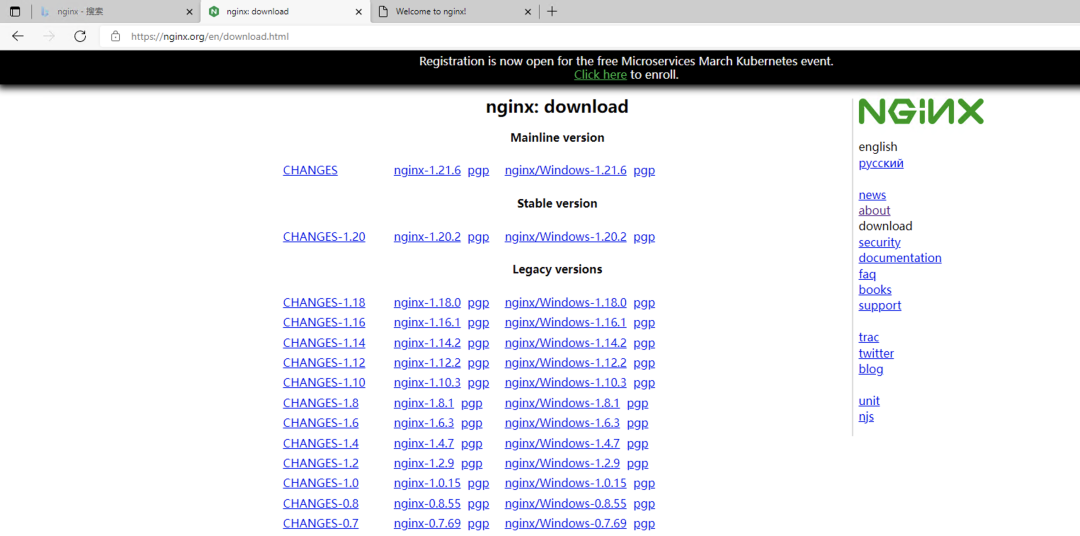Download nginx-1.18.0 legacy source

[x=427, y=302]
